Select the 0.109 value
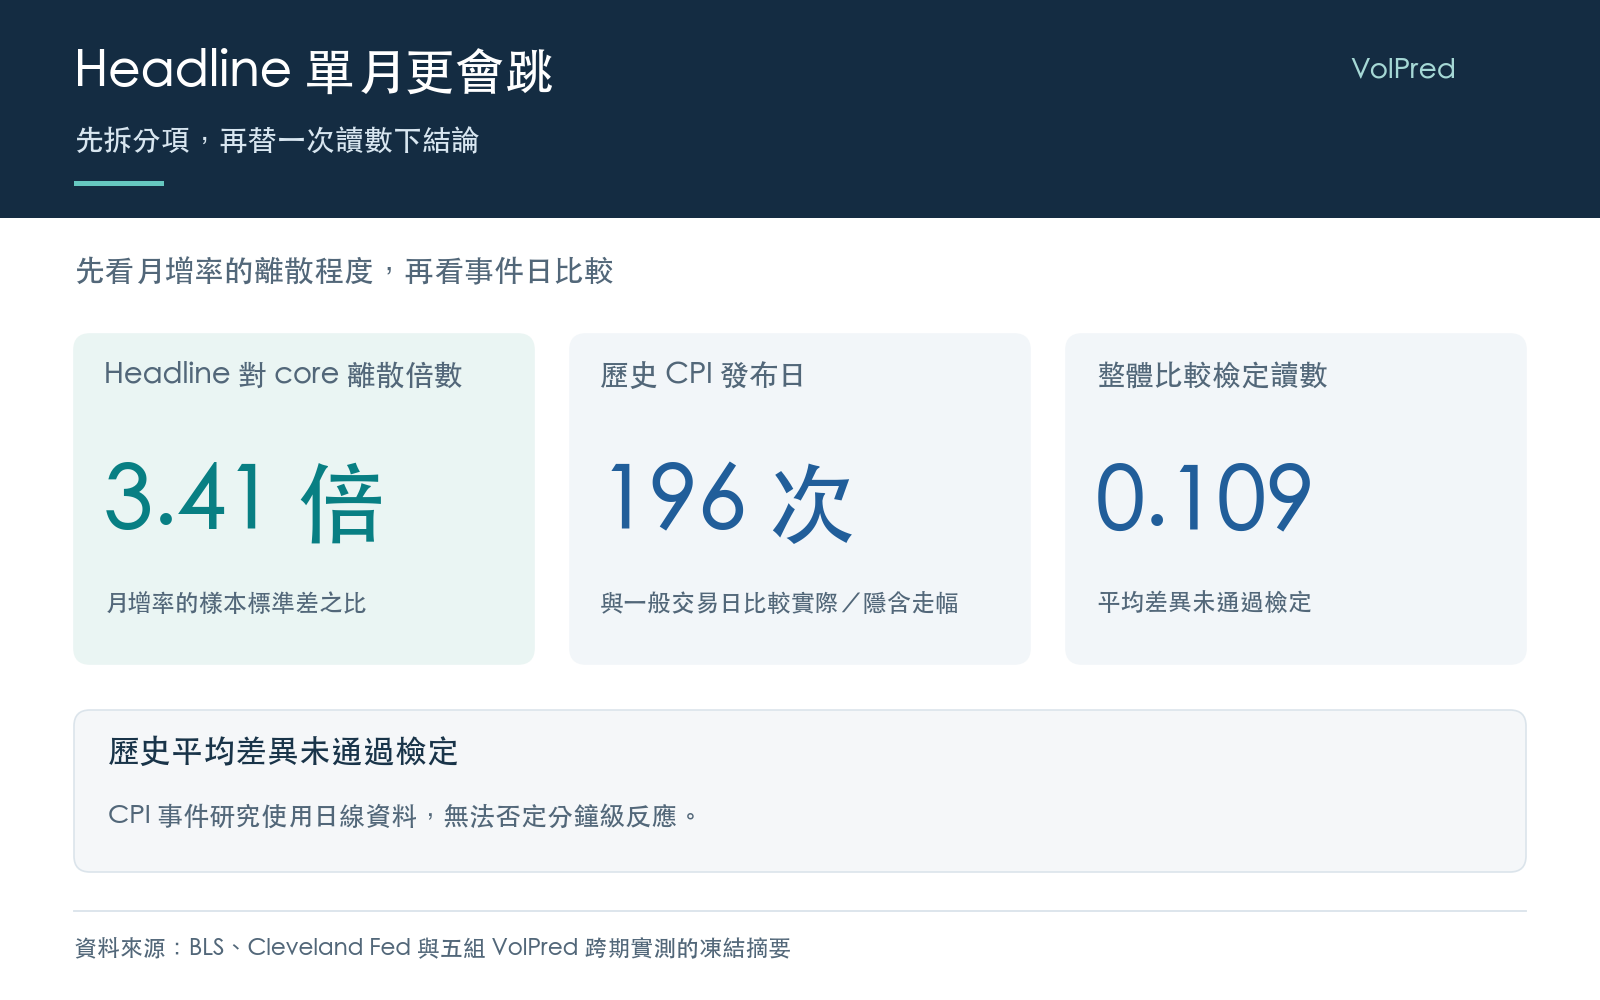 pyautogui.click(x=1203, y=498)
